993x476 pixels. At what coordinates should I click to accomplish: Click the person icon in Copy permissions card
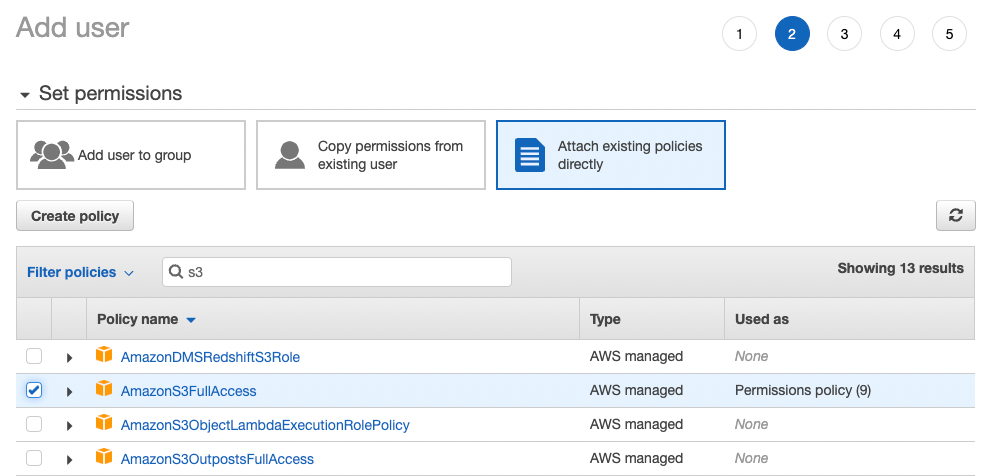289,155
